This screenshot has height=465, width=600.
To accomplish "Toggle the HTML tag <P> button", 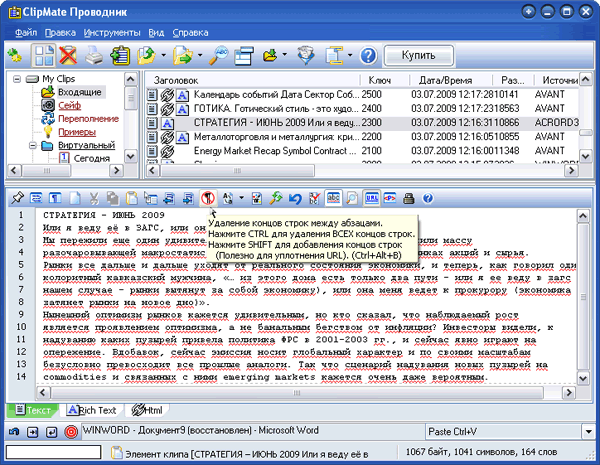I will point(390,198).
